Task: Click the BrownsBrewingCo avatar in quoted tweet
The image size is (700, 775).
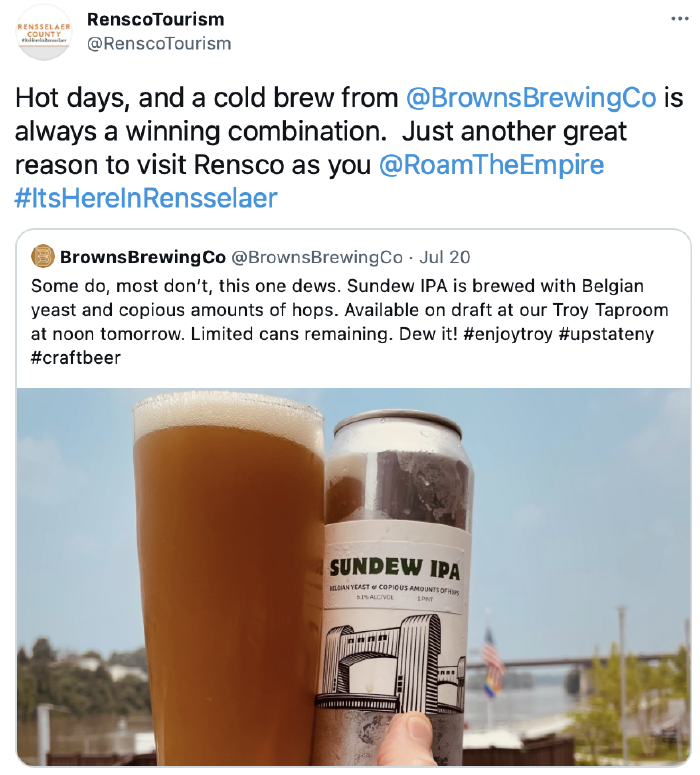Action: pyautogui.click(x=43, y=257)
